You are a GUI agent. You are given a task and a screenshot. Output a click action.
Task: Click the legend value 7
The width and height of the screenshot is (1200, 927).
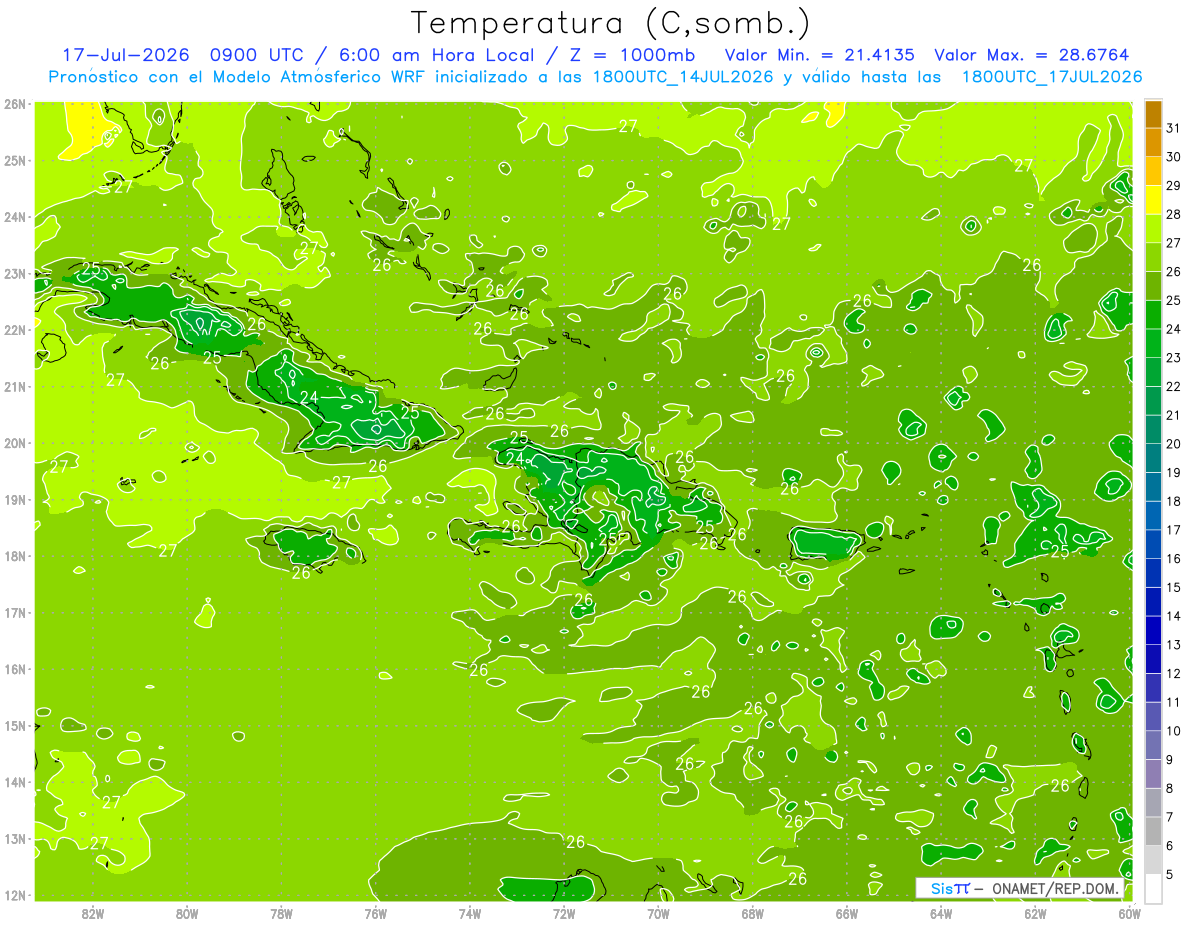[x=1169, y=817]
